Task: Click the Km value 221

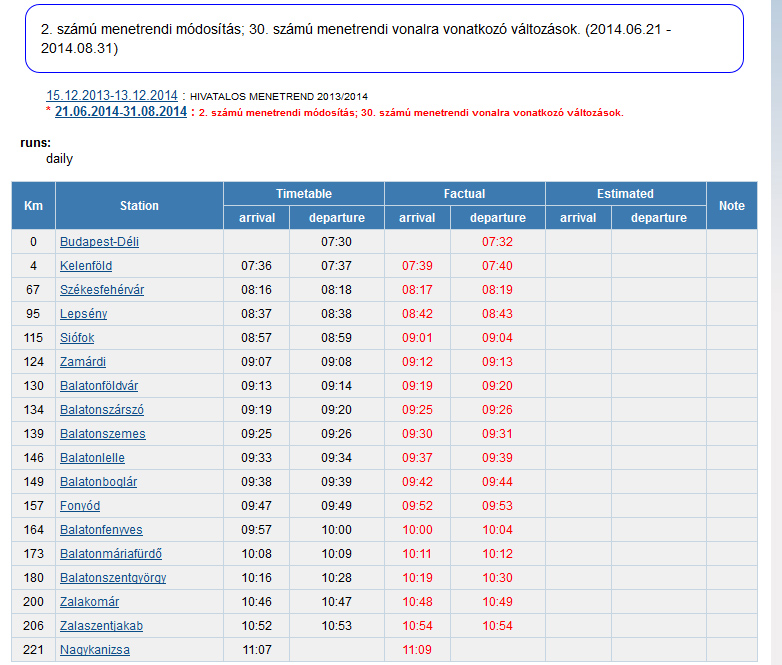Action: (x=33, y=650)
